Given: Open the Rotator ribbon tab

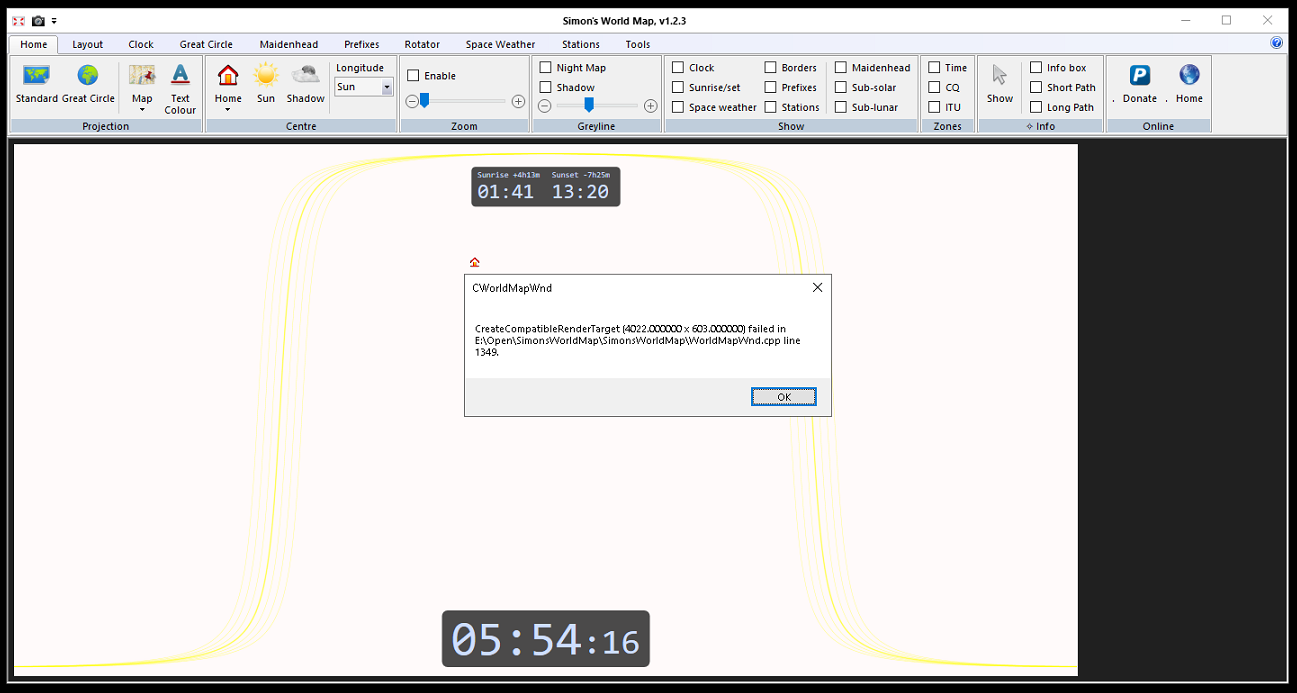Looking at the screenshot, I should click(x=422, y=44).
